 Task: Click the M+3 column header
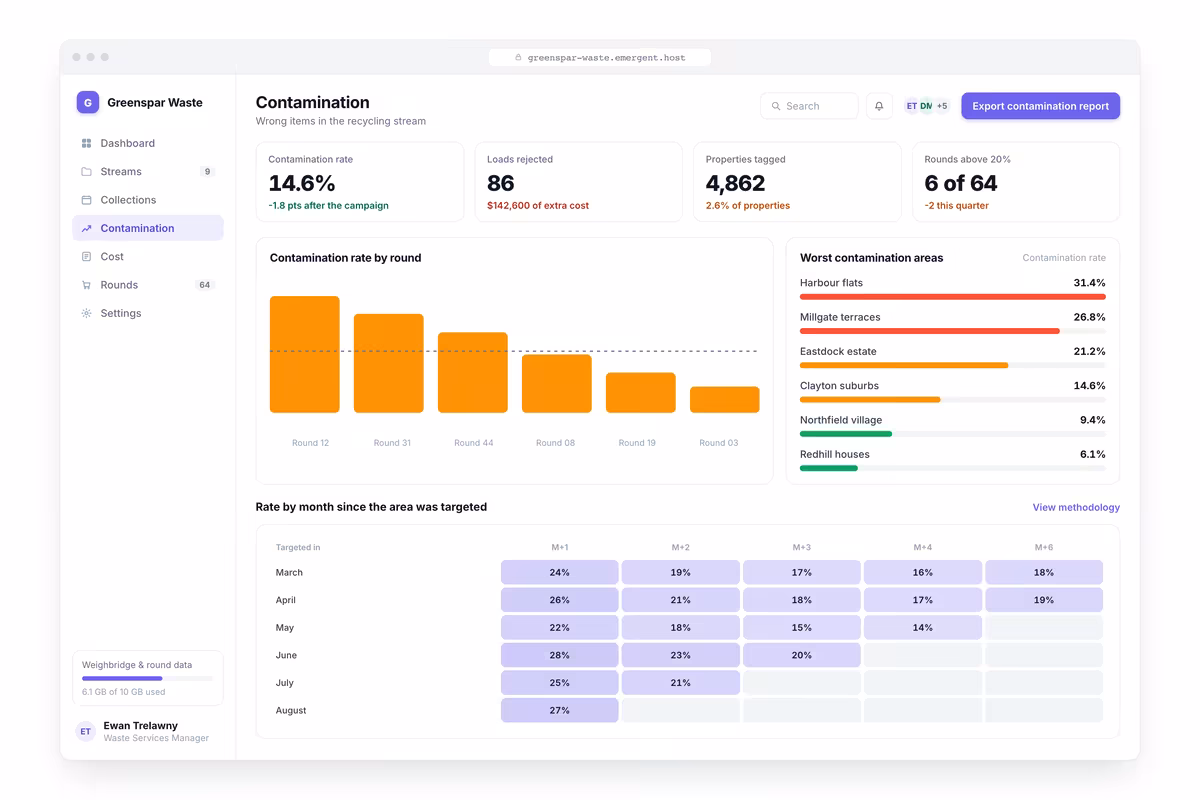(x=802, y=548)
